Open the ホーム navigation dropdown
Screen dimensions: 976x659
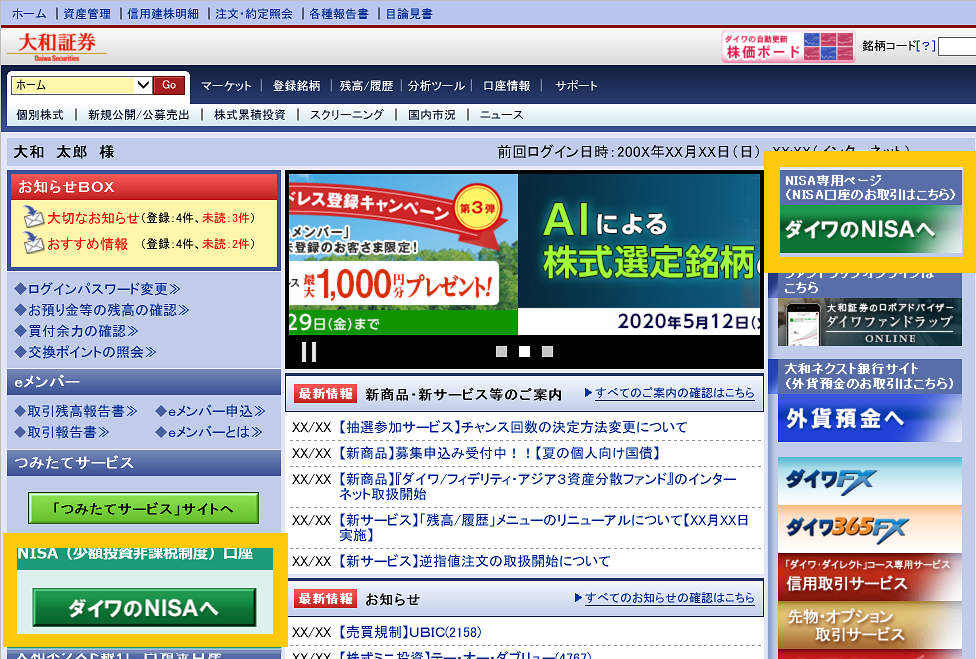[x=142, y=85]
